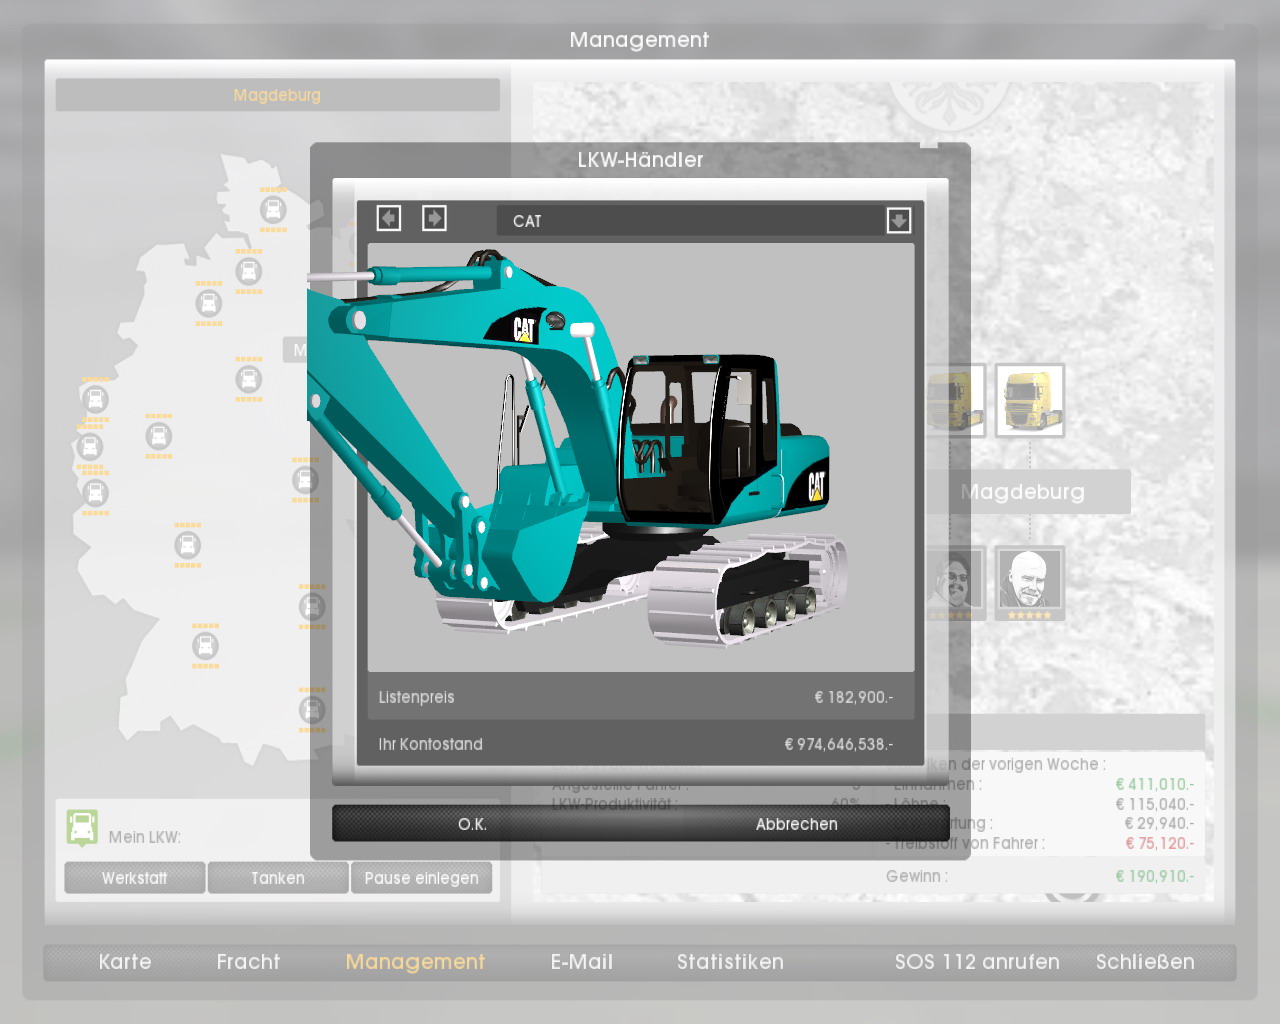Select the yellow truck thumbnail on the right

[1029, 401]
